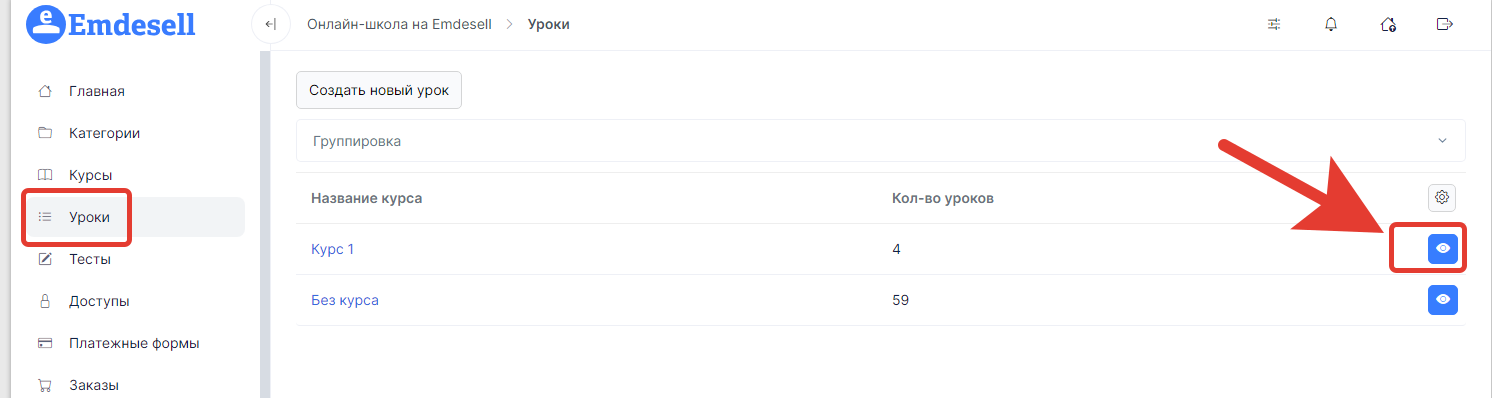Click the Создать новый урок button
The width and height of the screenshot is (1492, 398).
coord(379,90)
